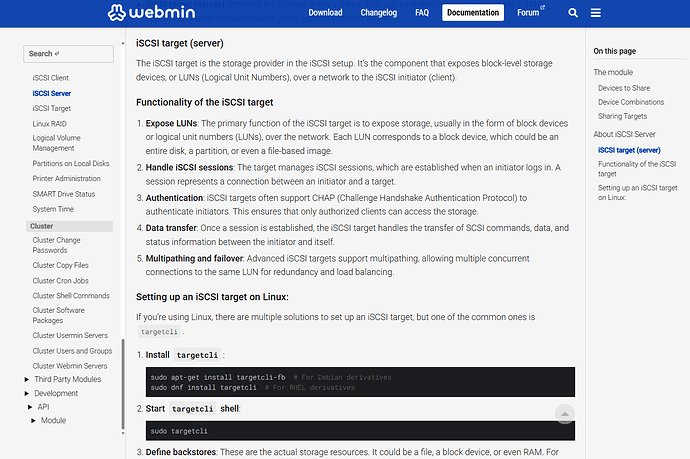Open the Forum external link
This screenshot has height=459, width=690.
tap(531, 14)
